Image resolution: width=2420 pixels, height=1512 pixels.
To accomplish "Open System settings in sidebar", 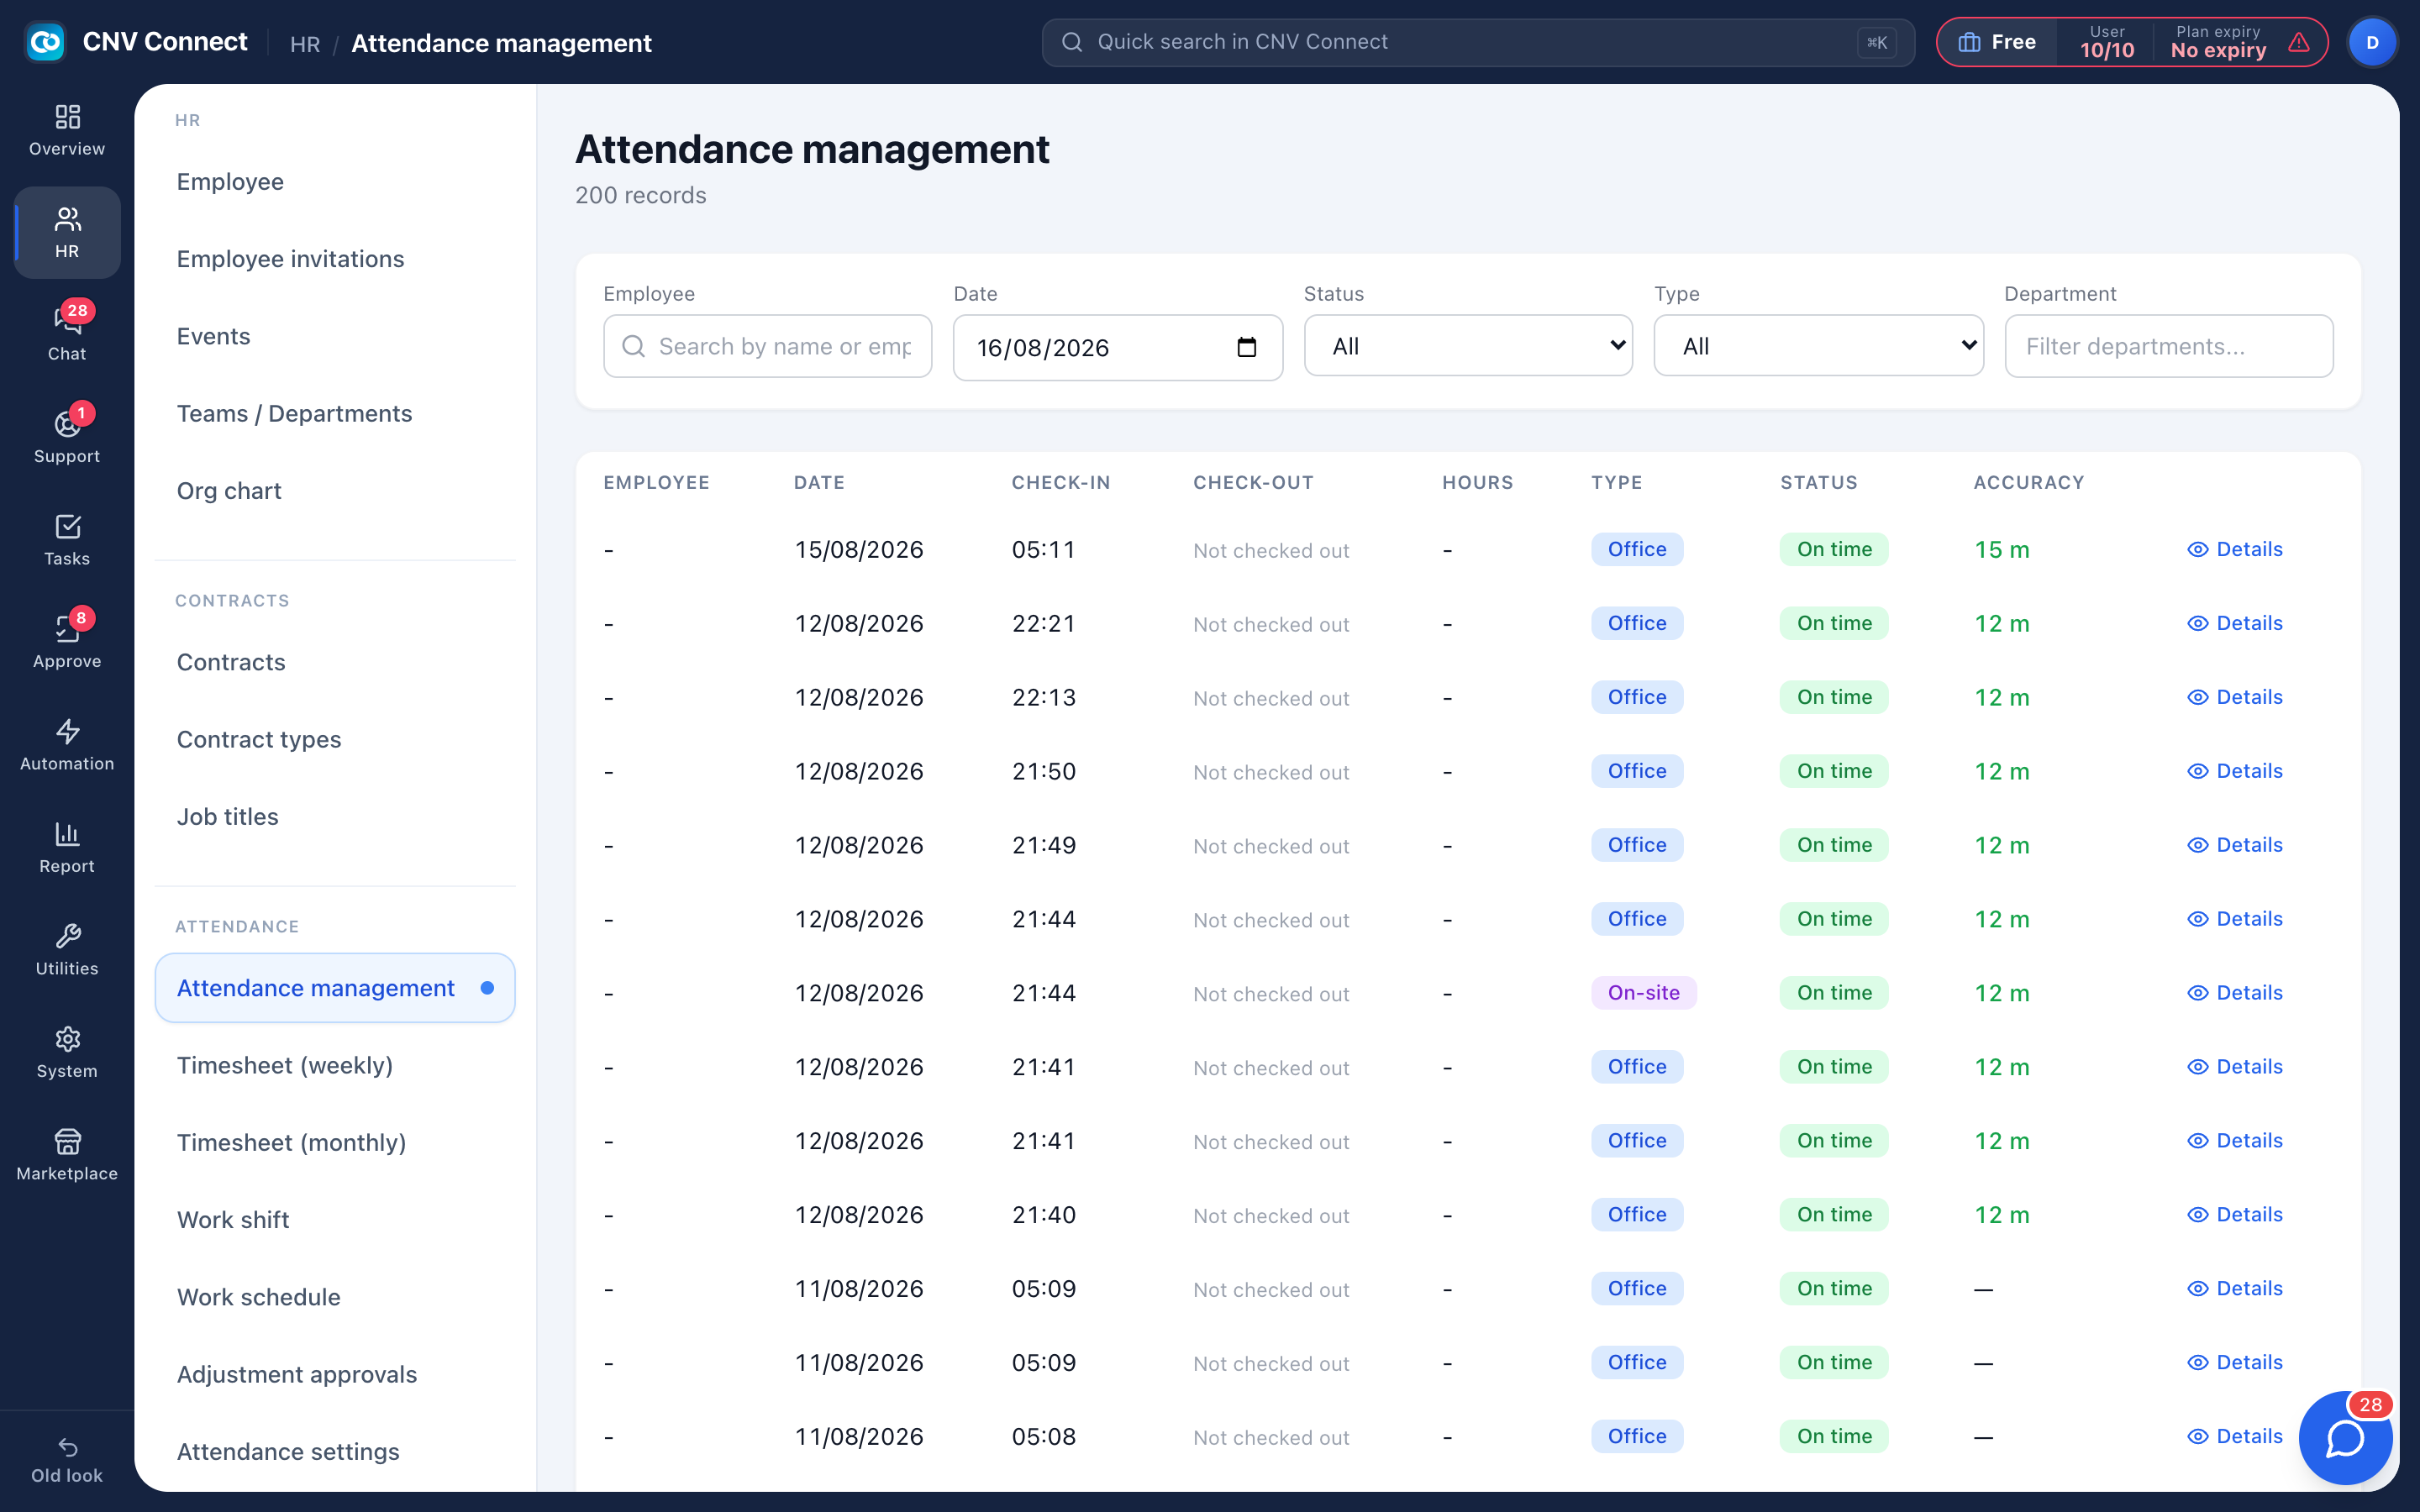I will tap(67, 1053).
